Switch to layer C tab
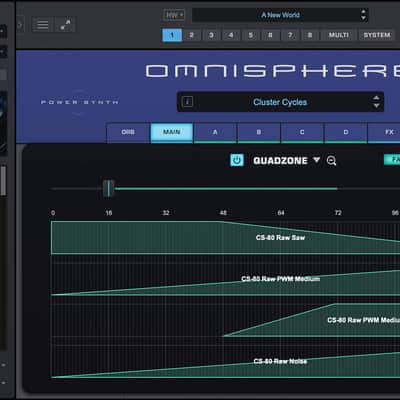This screenshot has width=400, height=400. pos(302,132)
